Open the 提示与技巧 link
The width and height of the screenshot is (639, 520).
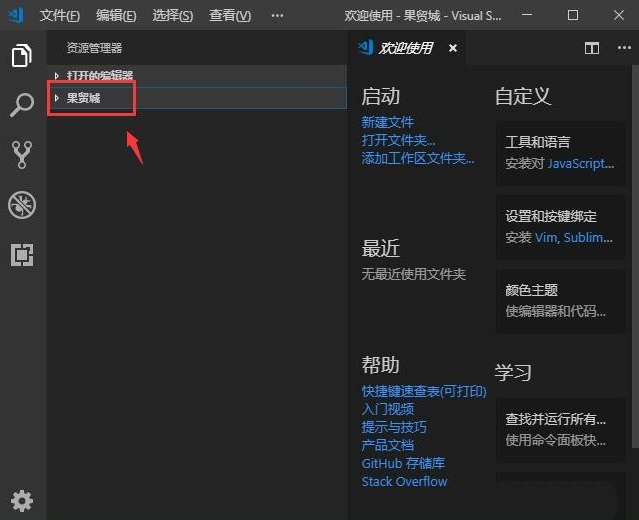pos(394,427)
